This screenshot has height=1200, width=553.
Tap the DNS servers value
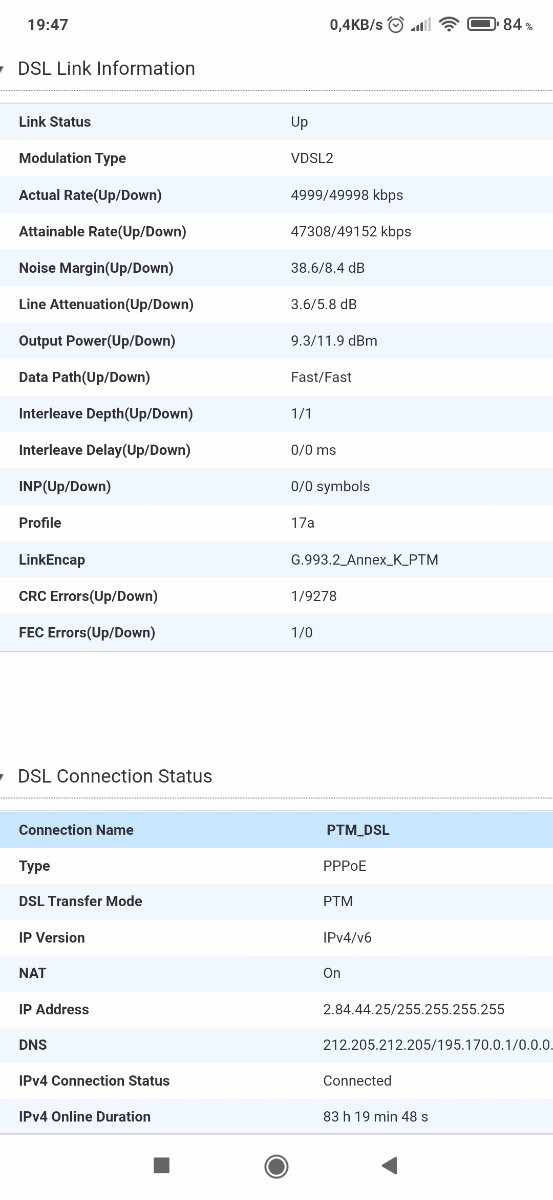point(438,1045)
